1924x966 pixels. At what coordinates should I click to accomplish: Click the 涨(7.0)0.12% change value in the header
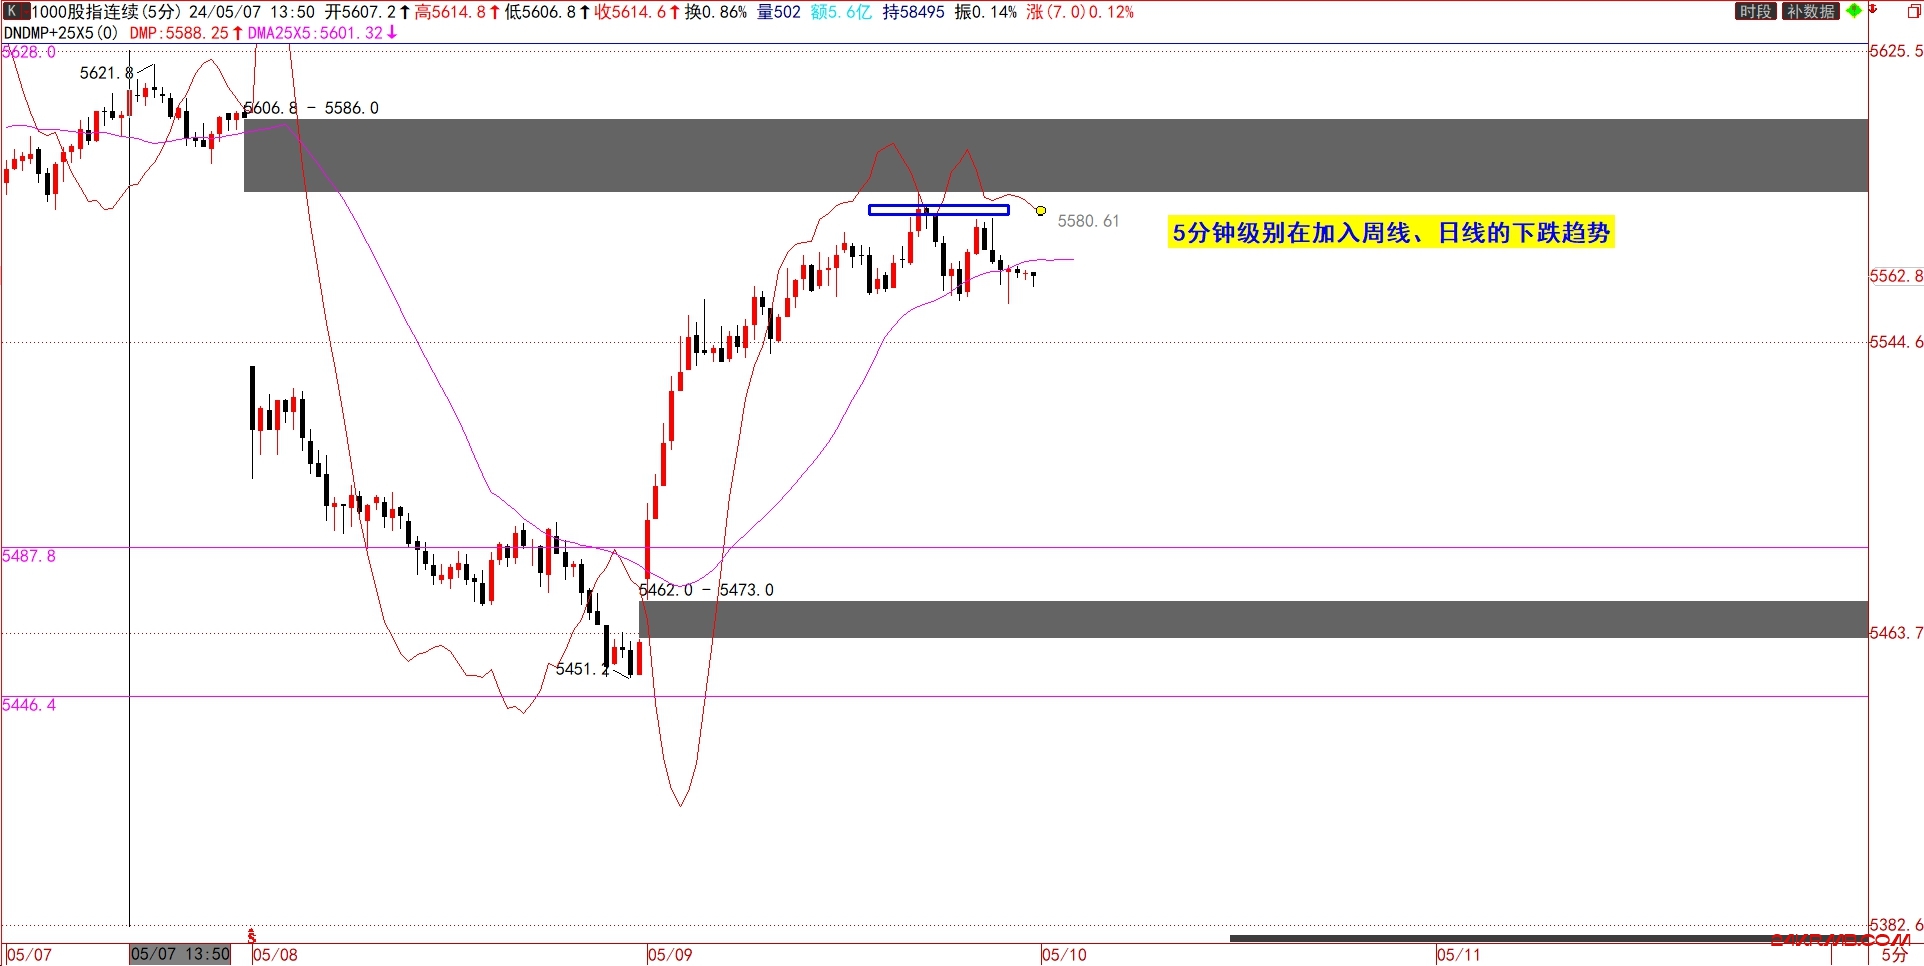[1080, 12]
